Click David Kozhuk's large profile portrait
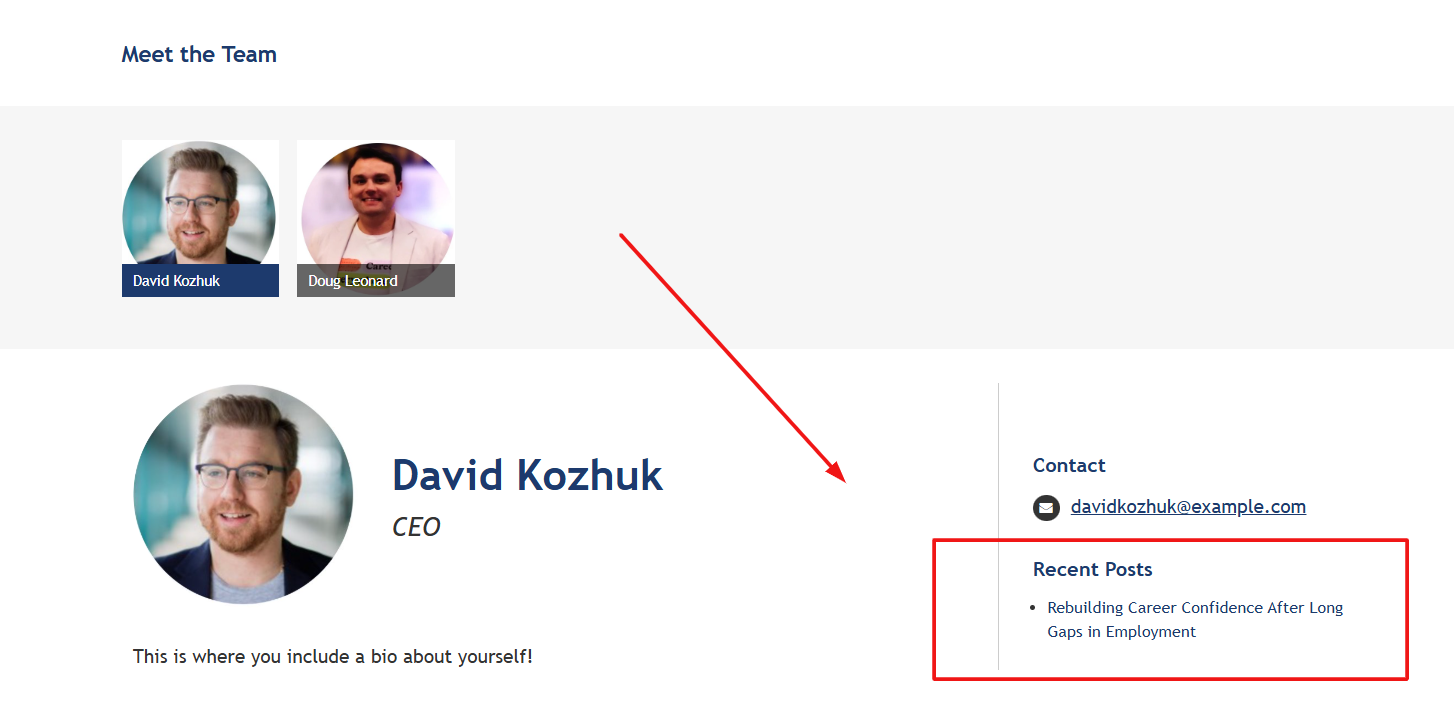This screenshot has width=1454, height=710. click(243, 494)
